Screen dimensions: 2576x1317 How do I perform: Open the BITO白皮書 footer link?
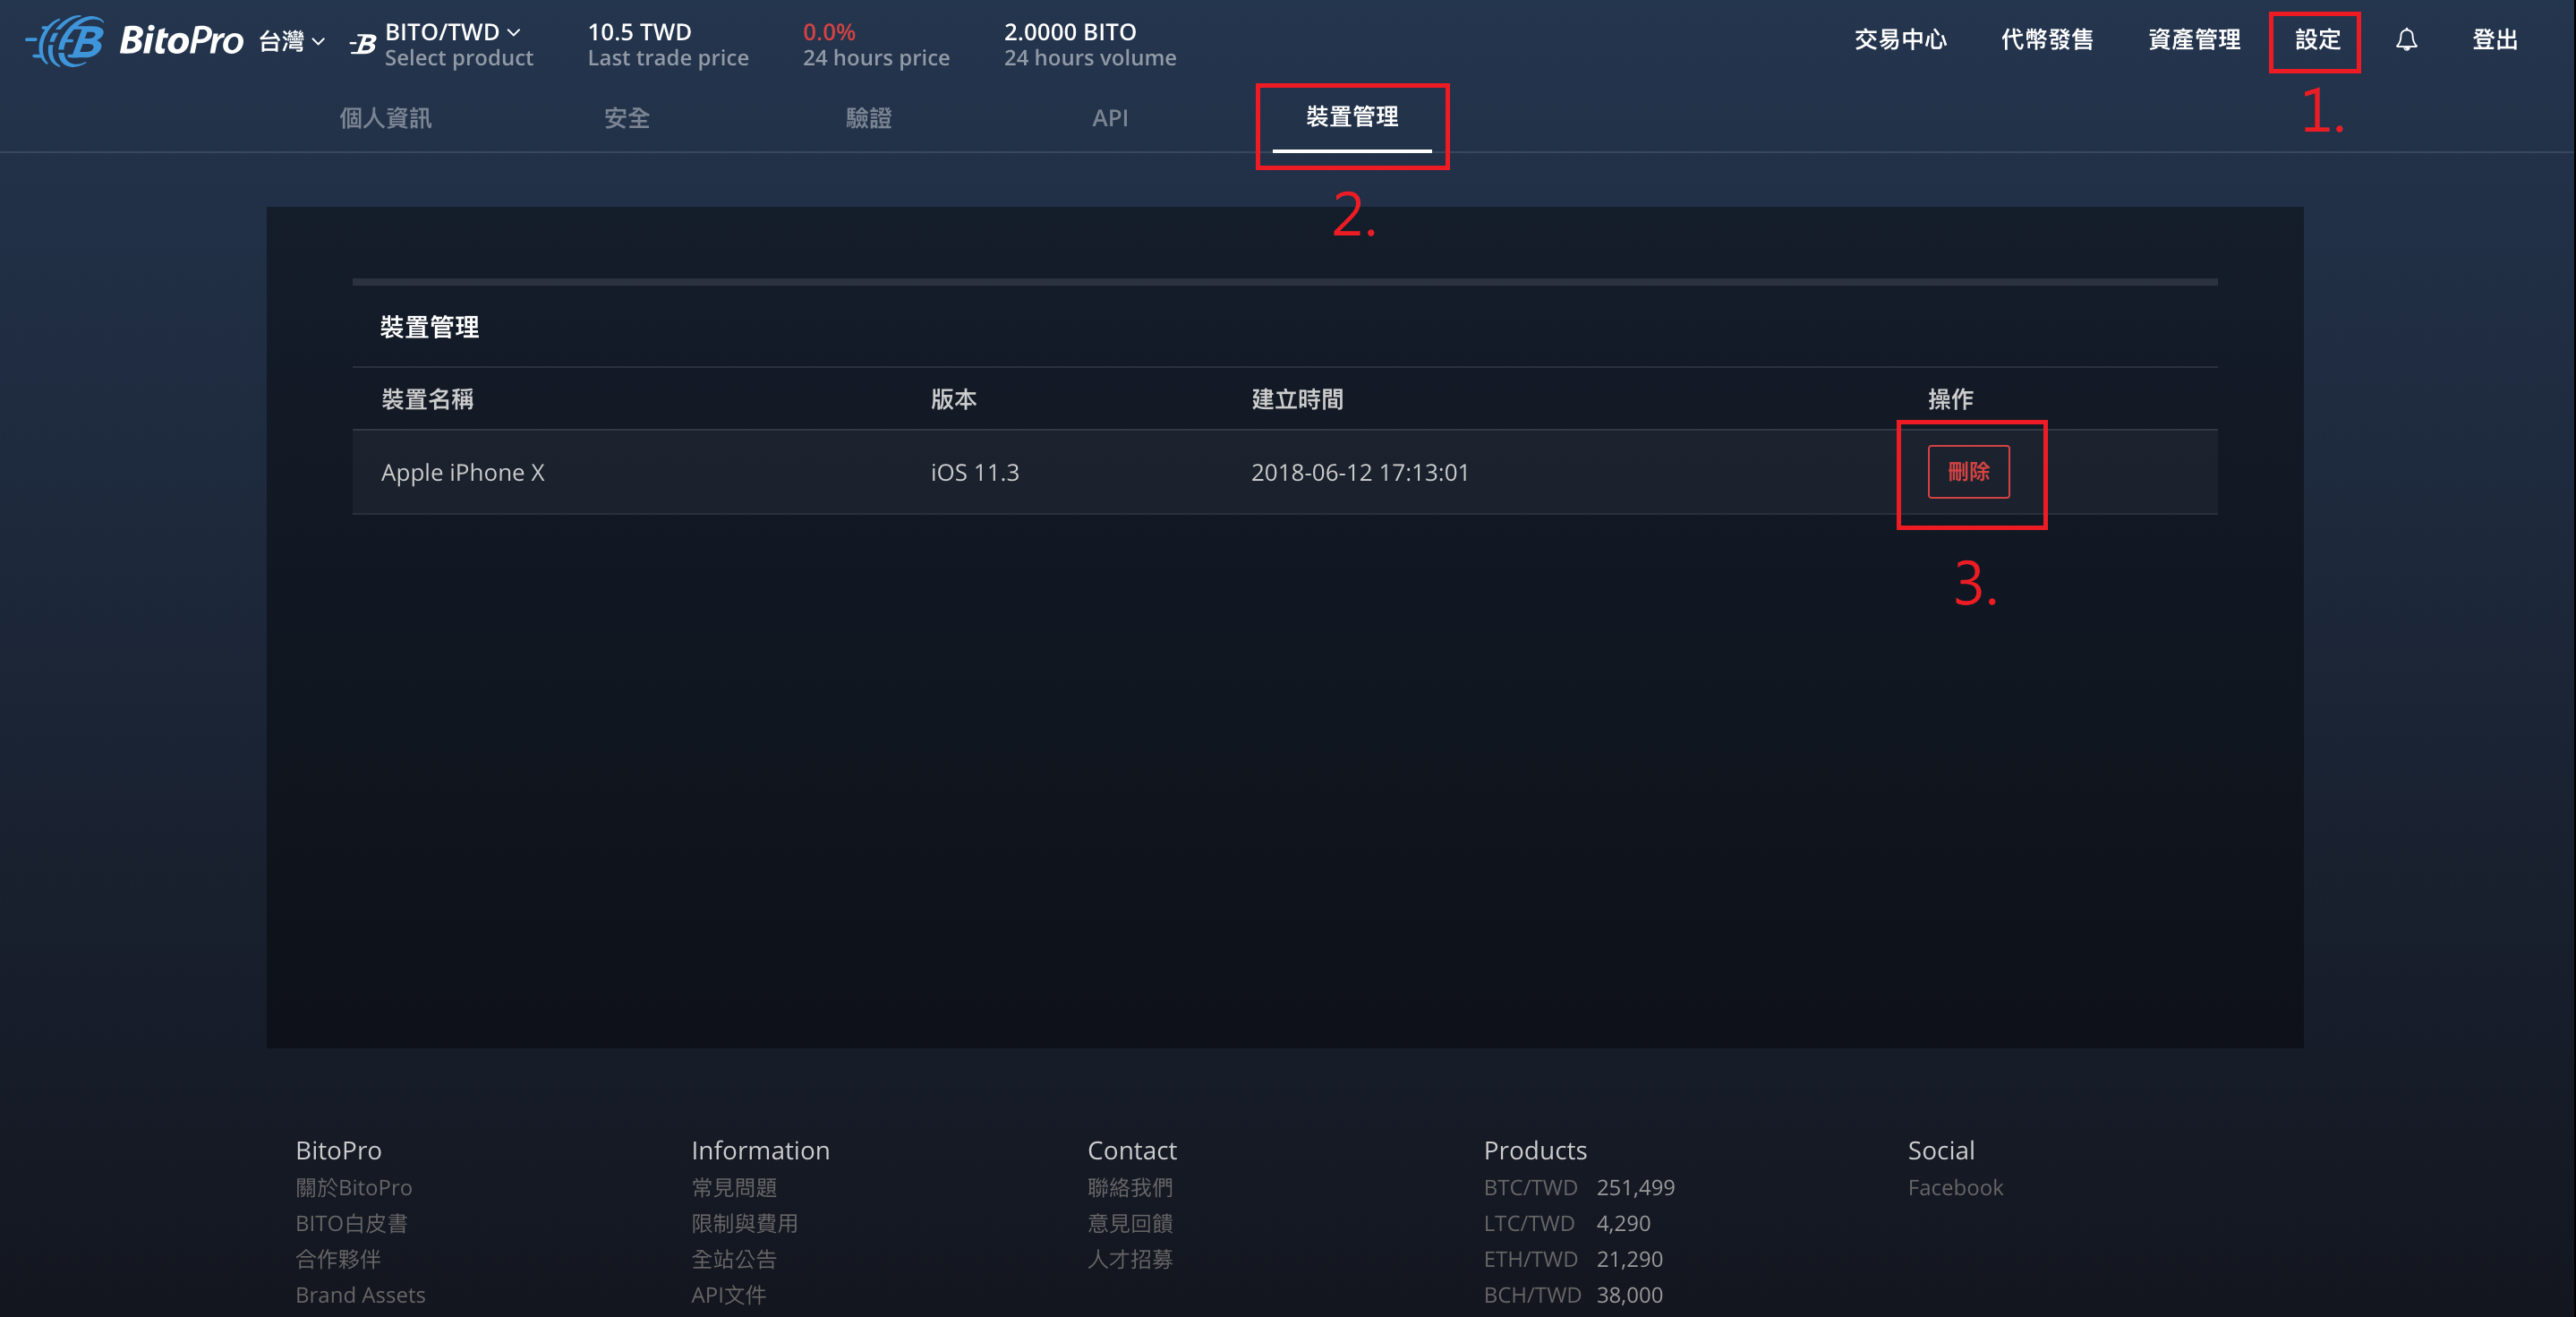pyautogui.click(x=351, y=1223)
